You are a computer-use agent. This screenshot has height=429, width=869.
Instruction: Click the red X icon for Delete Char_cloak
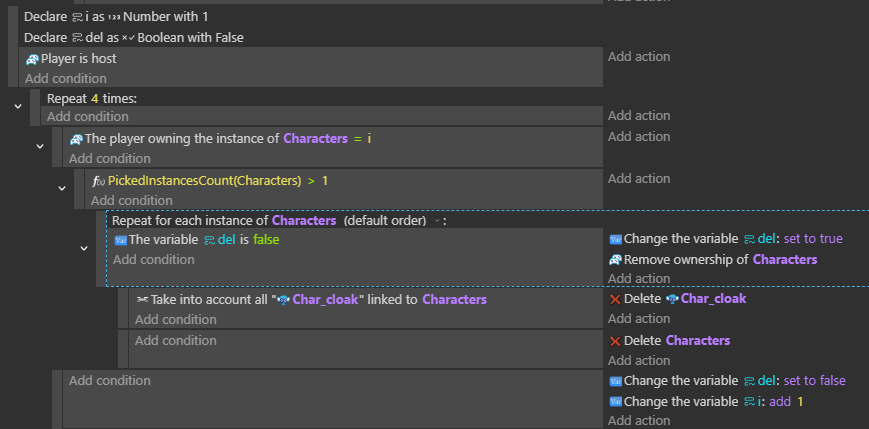coord(615,299)
